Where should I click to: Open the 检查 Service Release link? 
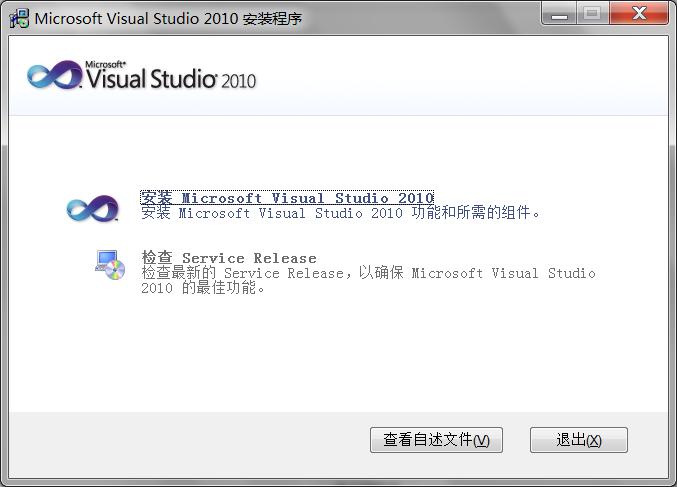pos(229,258)
